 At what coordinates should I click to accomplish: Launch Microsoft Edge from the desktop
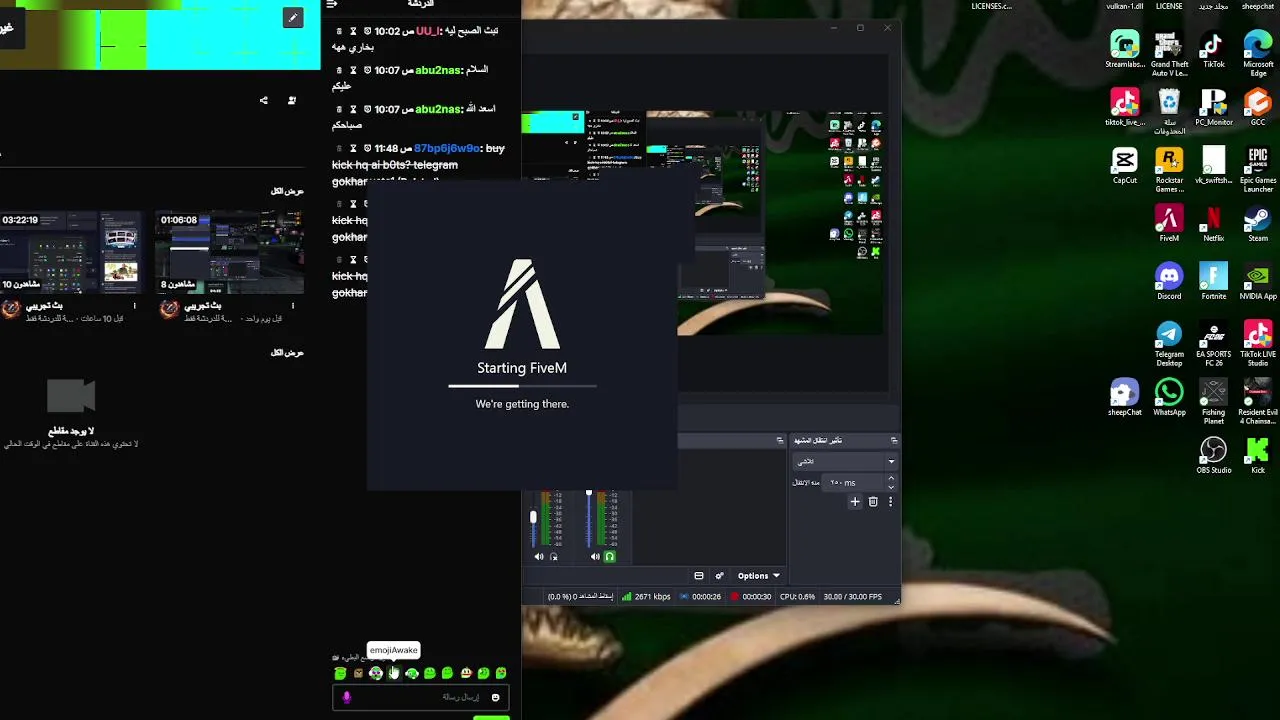click(x=1258, y=54)
